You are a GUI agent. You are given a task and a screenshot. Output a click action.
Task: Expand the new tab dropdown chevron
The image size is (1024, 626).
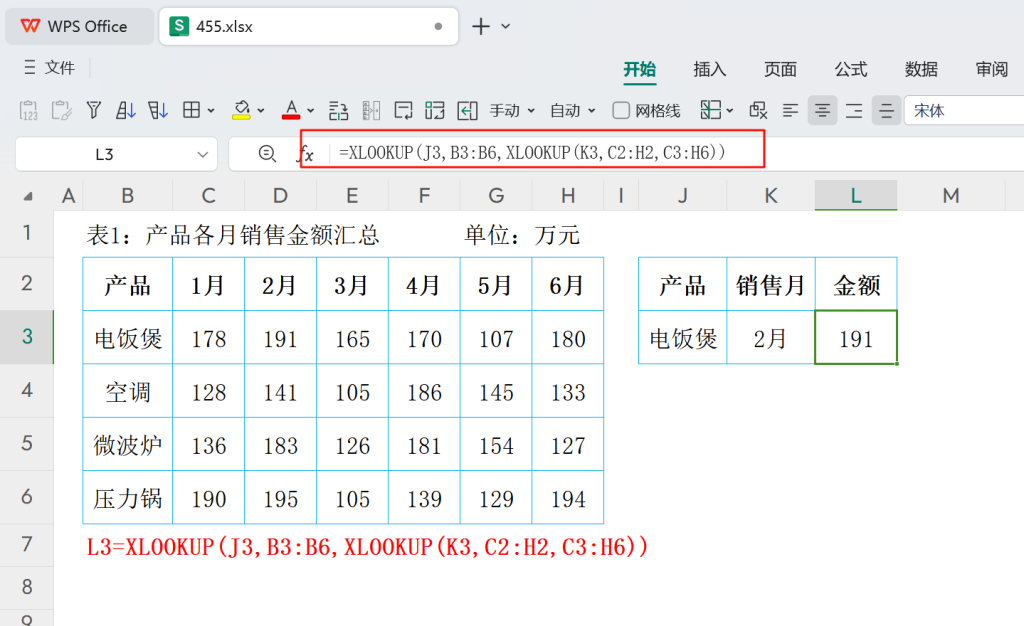pos(505,27)
